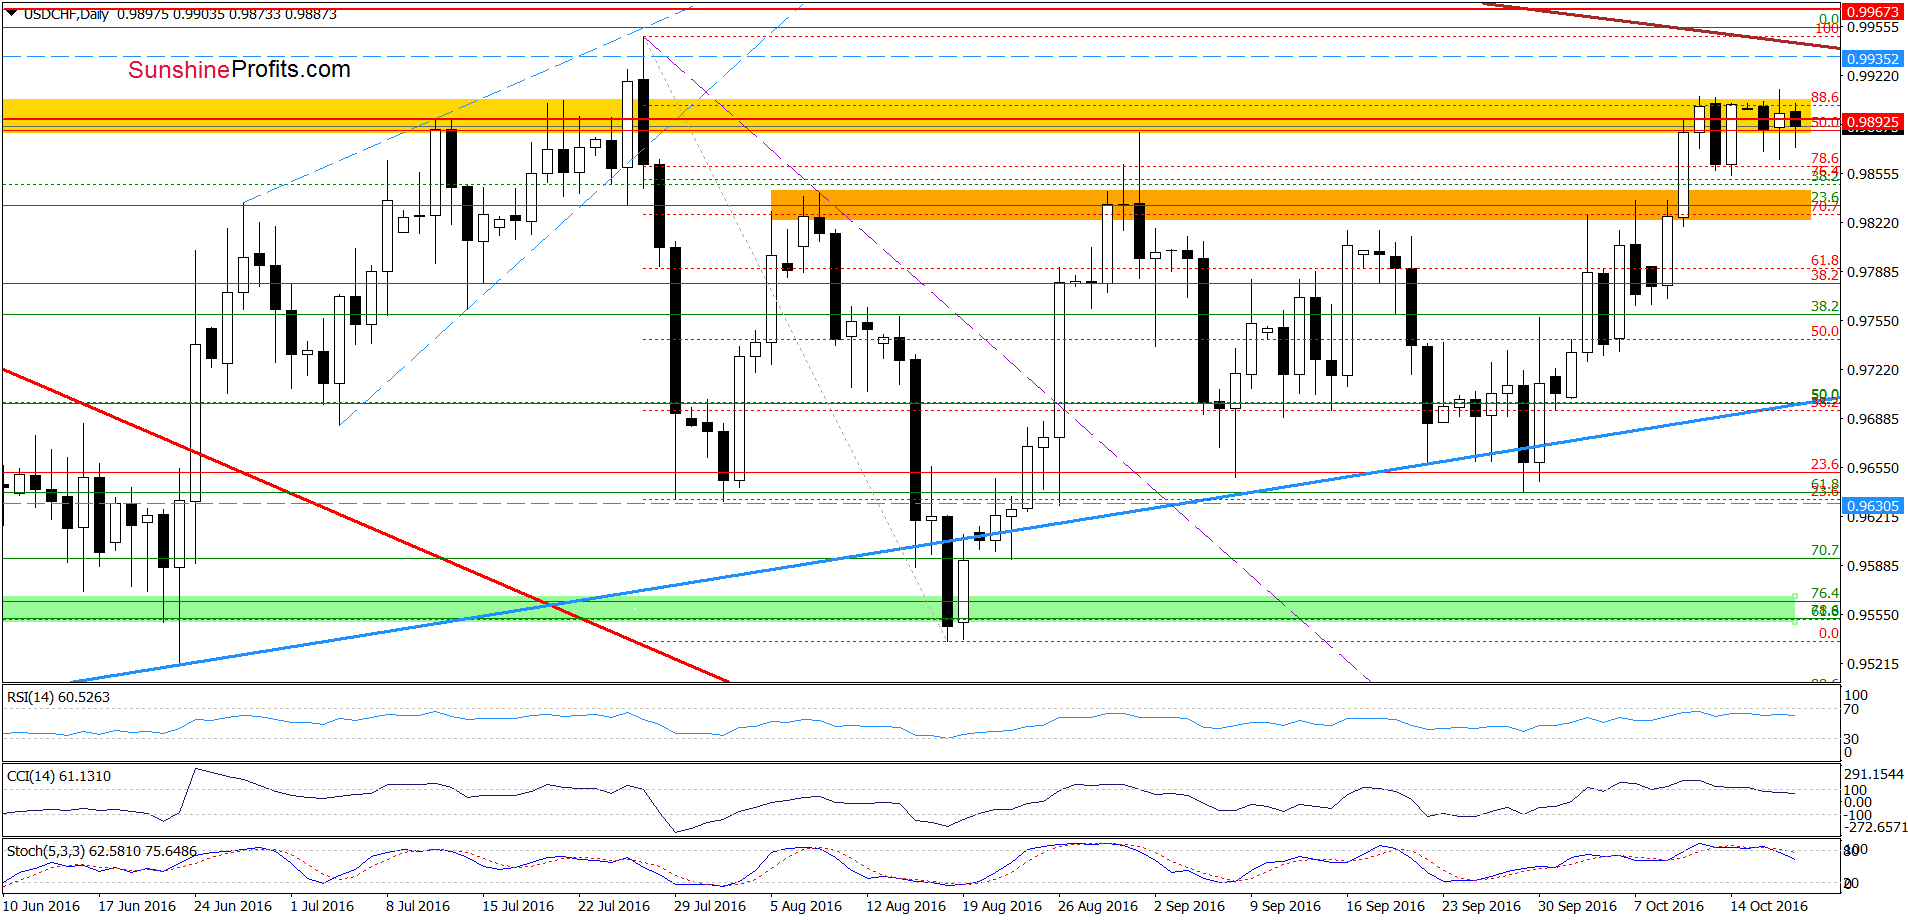Click the 0.95215 price axis value
Image resolution: width=1908 pixels, height=920 pixels.
pyautogui.click(x=1872, y=664)
